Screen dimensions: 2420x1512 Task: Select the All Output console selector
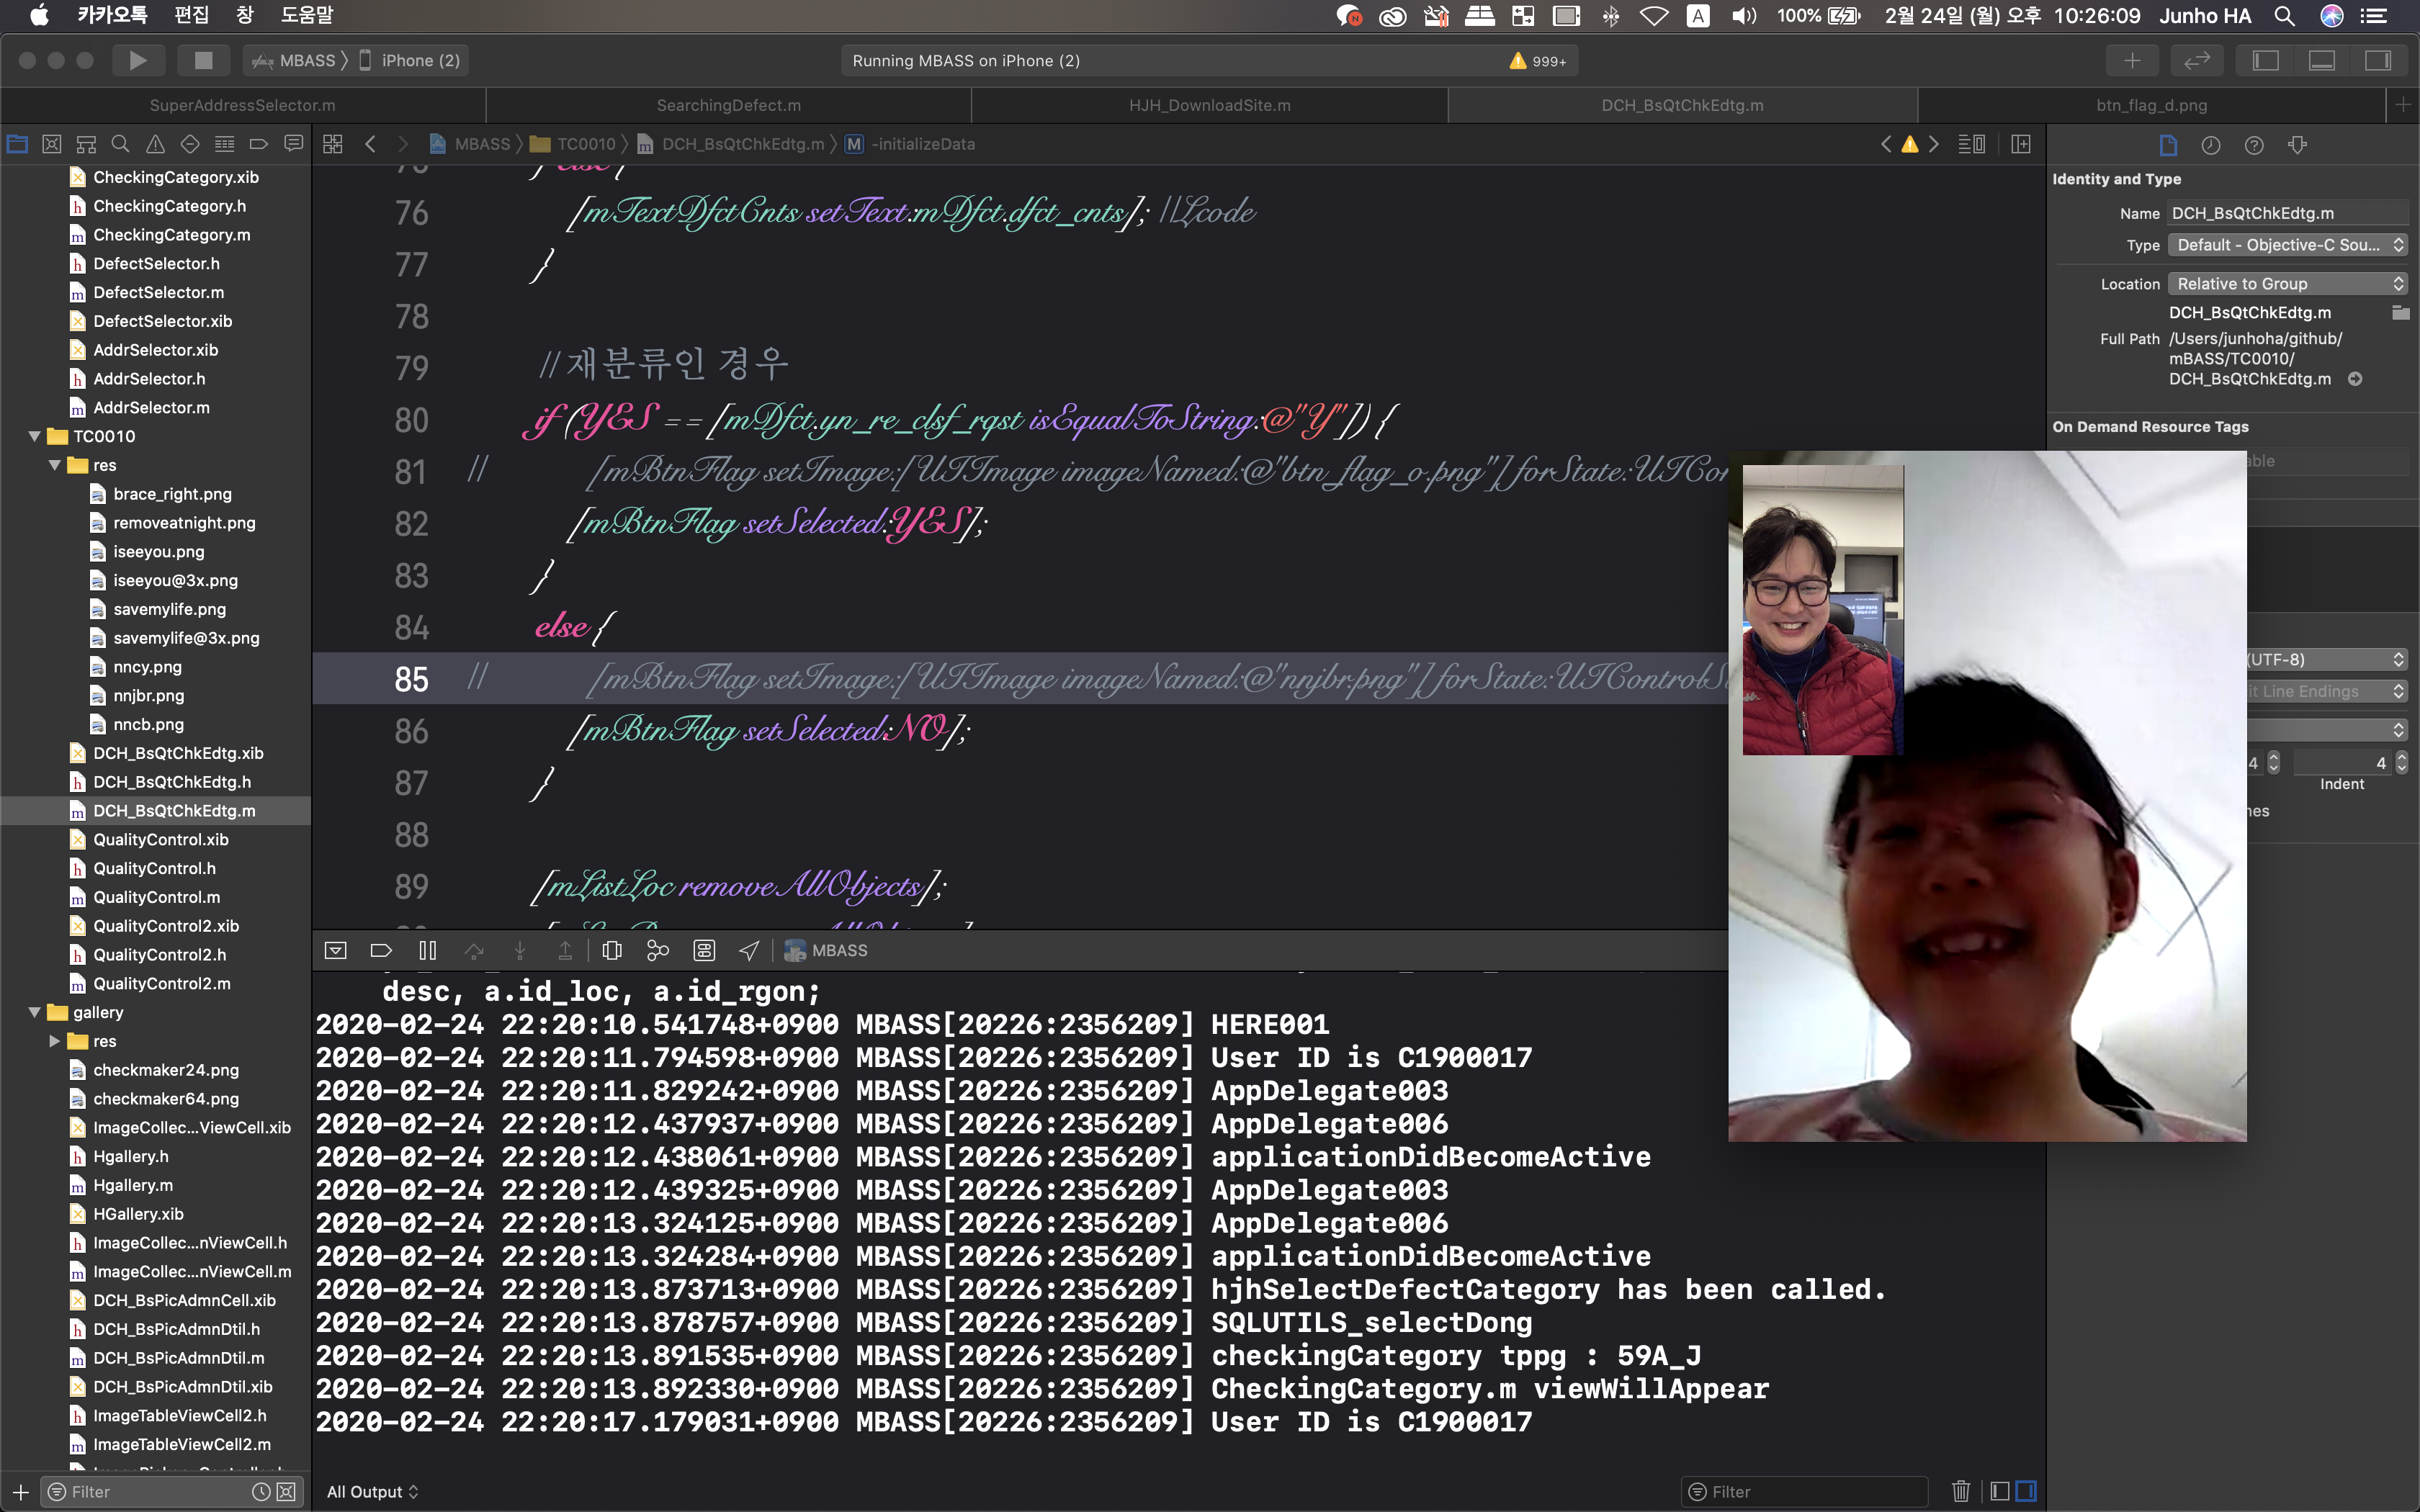pyautogui.click(x=372, y=1491)
